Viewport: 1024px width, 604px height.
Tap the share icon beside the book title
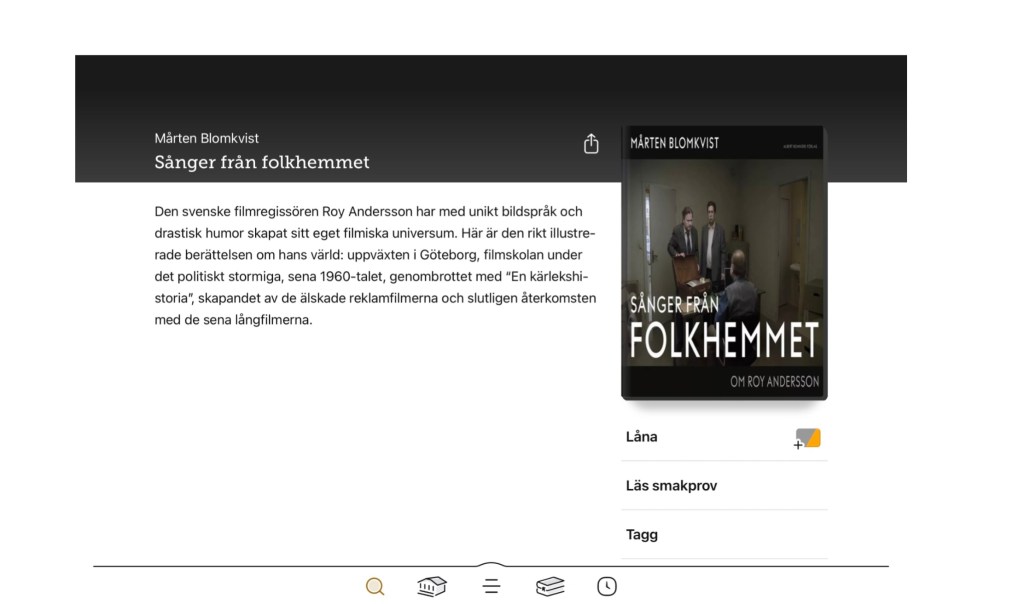coord(591,144)
